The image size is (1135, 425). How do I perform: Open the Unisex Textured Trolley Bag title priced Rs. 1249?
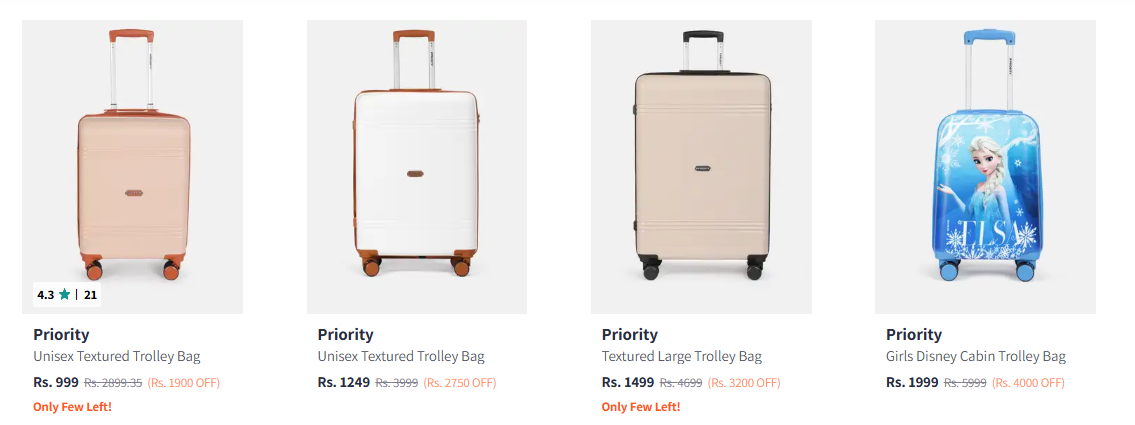tap(401, 357)
